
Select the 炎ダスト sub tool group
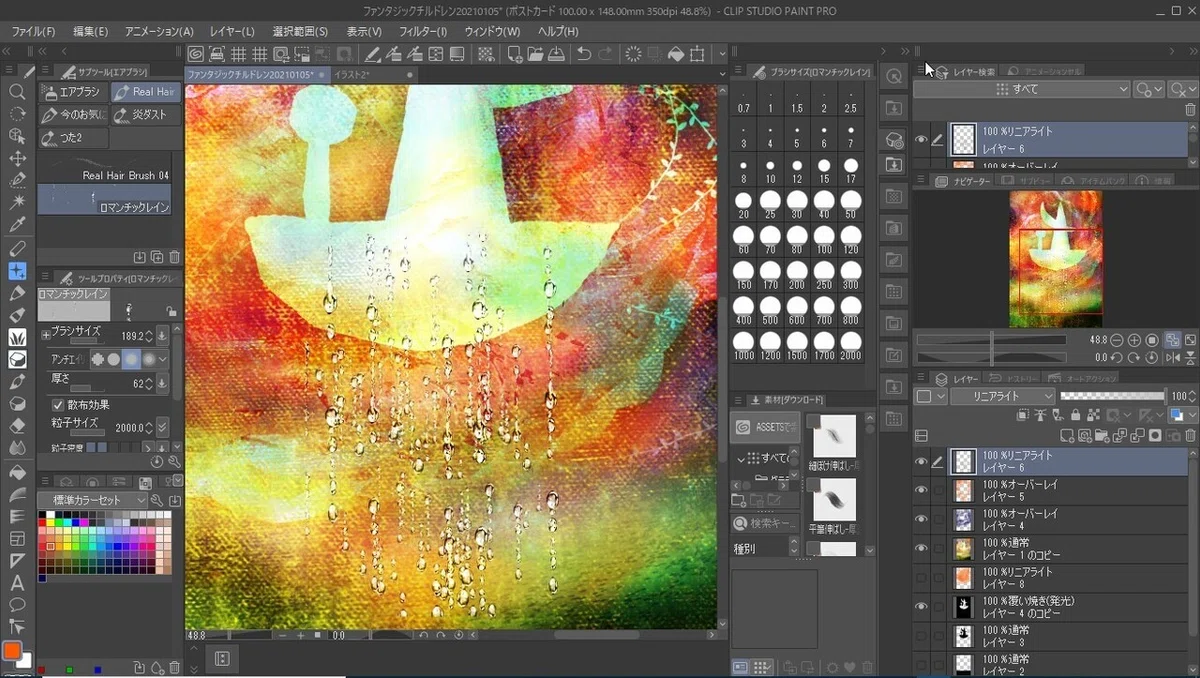(x=145, y=114)
